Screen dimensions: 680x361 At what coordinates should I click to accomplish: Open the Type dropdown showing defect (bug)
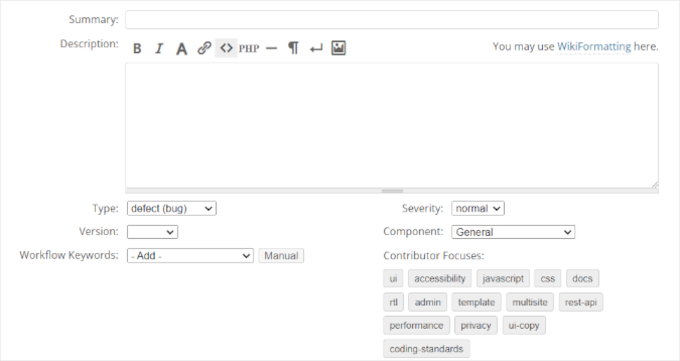point(172,208)
